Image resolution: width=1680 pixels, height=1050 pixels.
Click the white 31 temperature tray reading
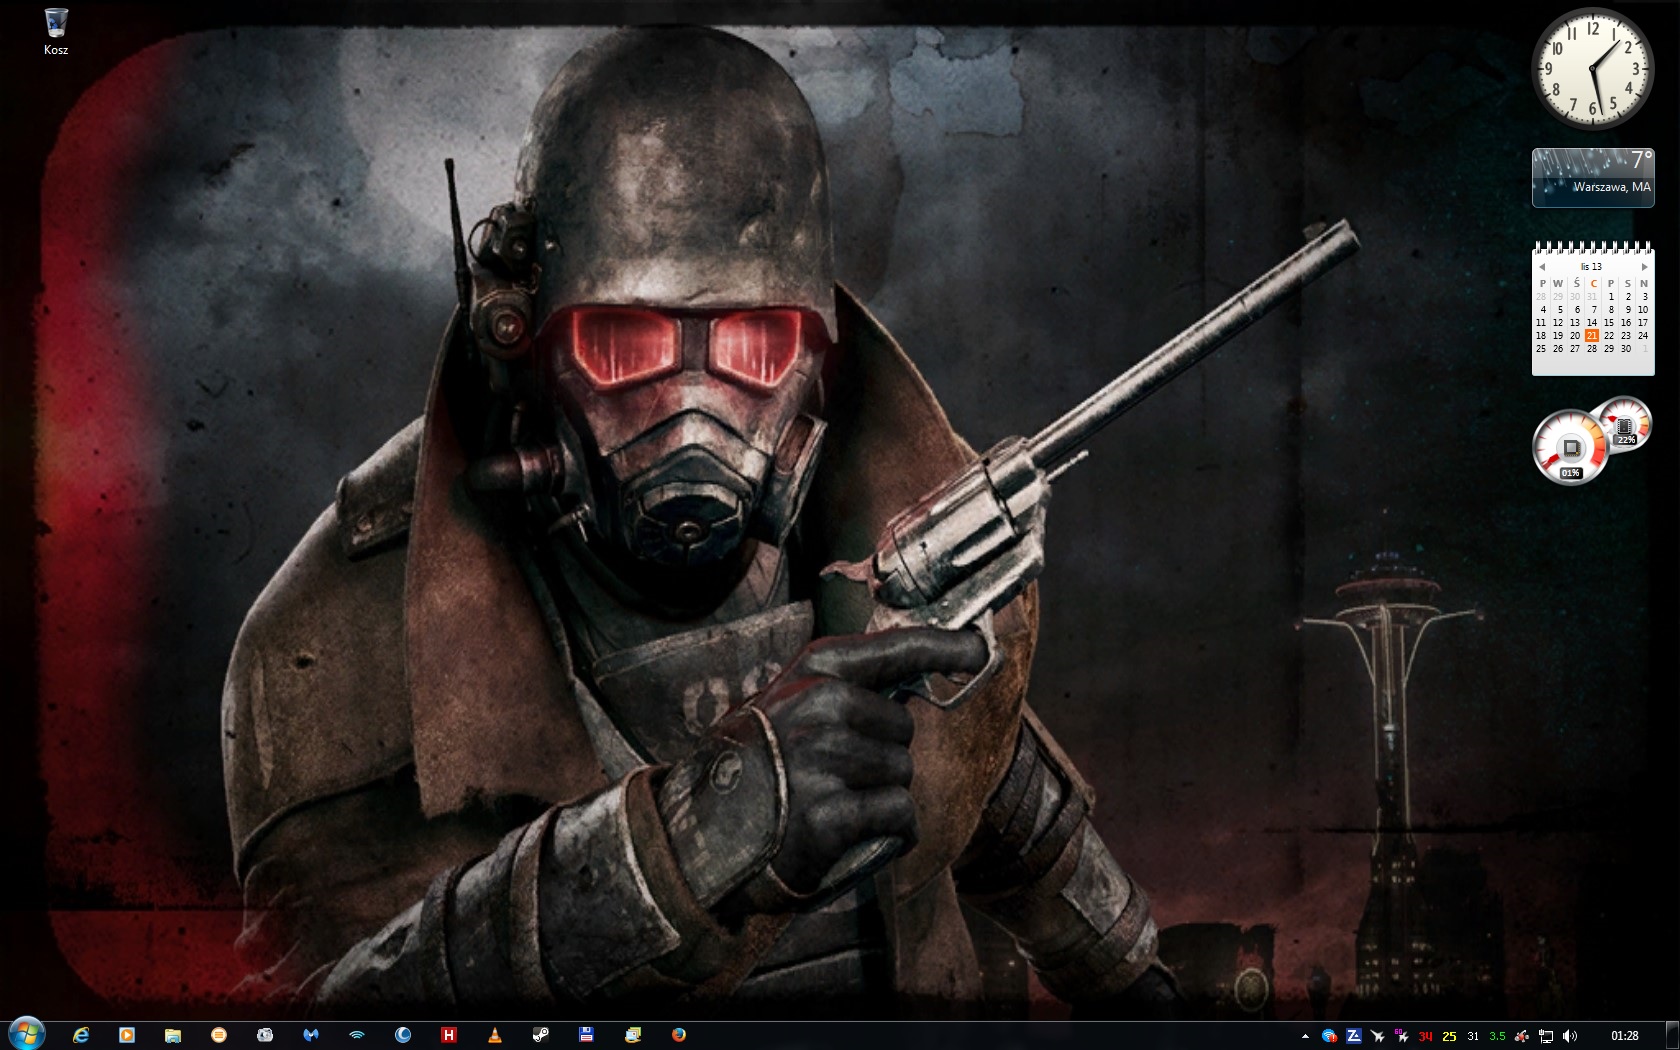(1473, 1036)
